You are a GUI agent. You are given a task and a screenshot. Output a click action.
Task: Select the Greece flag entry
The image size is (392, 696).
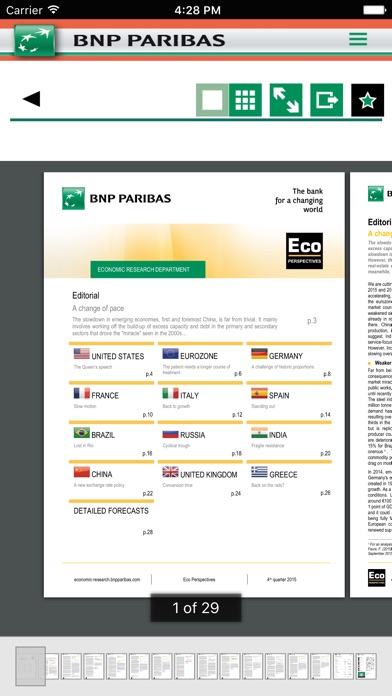coord(289,480)
